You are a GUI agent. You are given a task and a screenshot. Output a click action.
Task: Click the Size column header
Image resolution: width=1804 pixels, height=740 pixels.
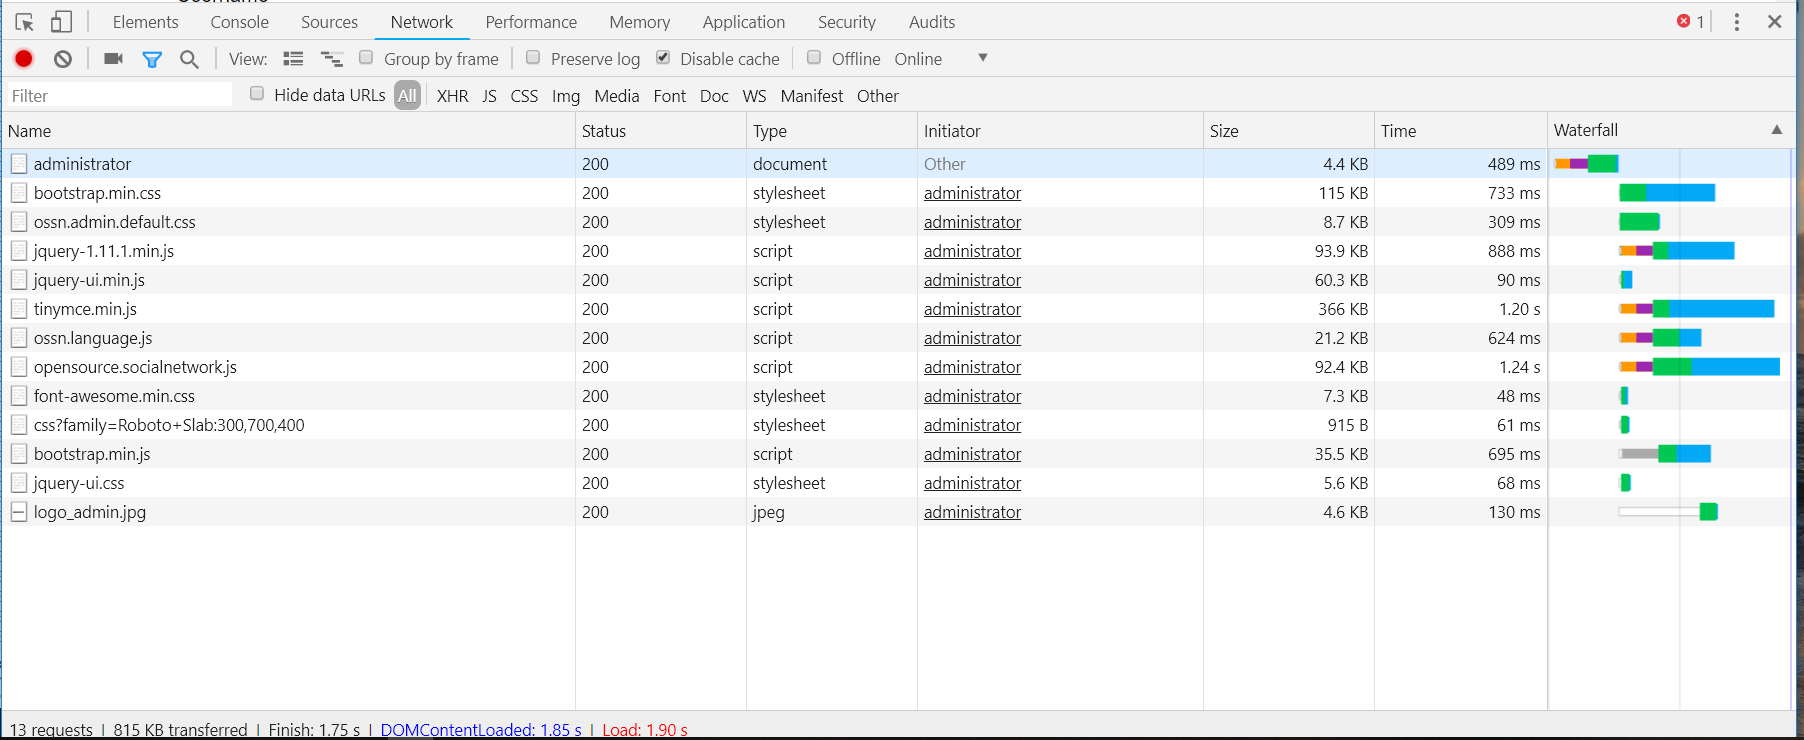1224,131
